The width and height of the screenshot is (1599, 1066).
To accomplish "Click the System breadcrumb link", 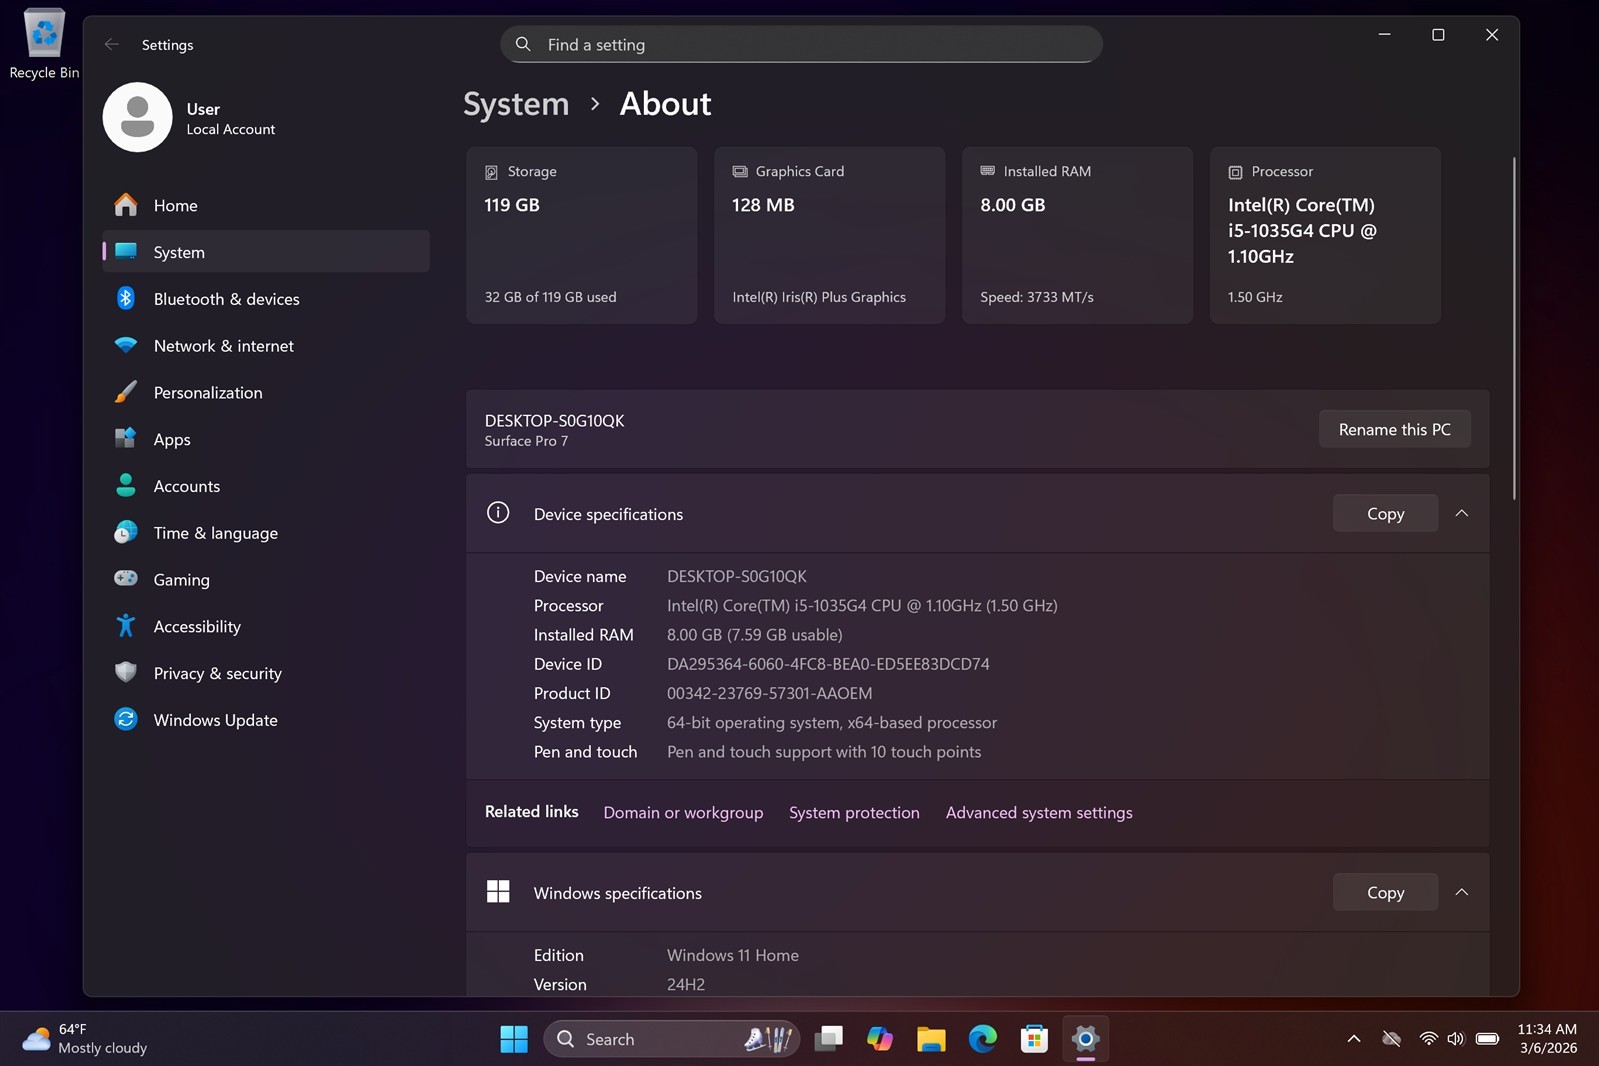I will click(516, 103).
